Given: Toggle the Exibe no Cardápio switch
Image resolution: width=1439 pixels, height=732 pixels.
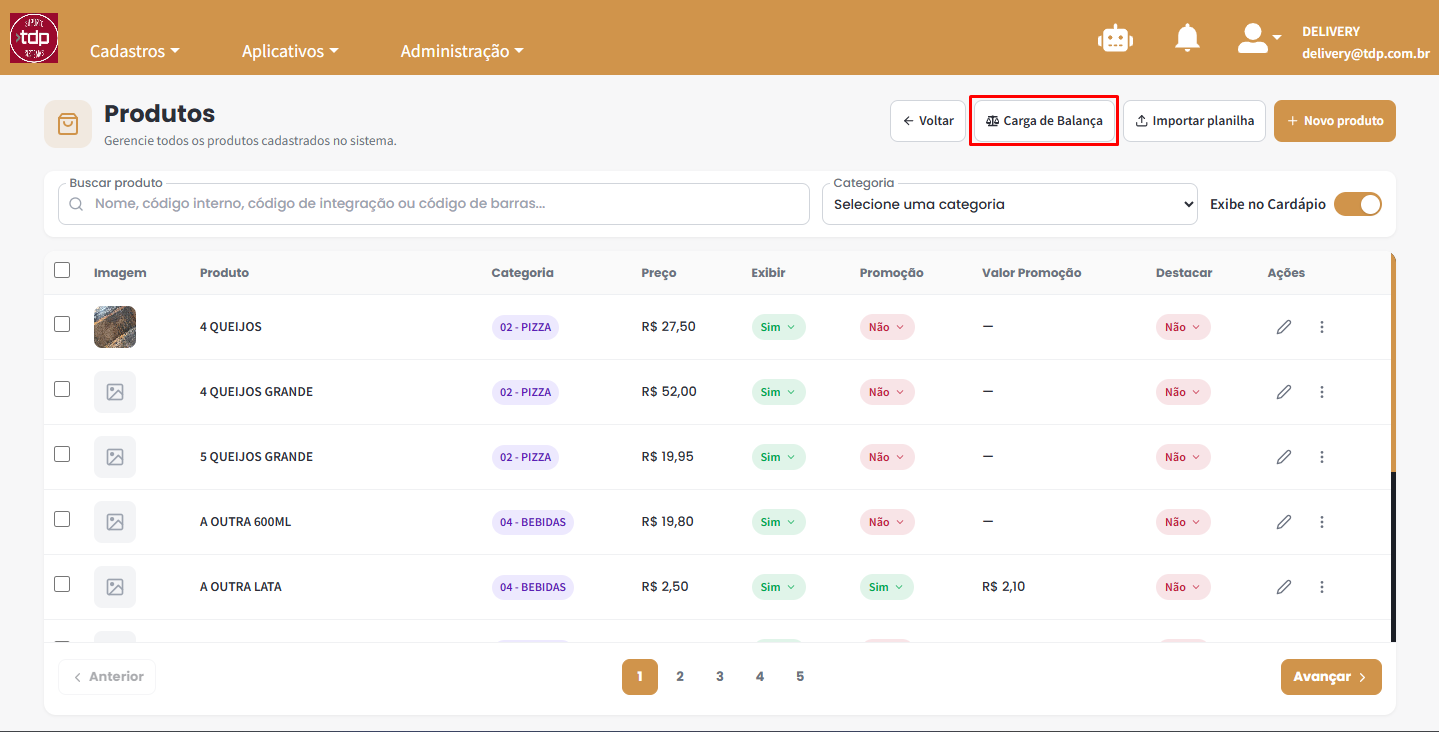Looking at the screenshot, I should [x=1358, y=204].
